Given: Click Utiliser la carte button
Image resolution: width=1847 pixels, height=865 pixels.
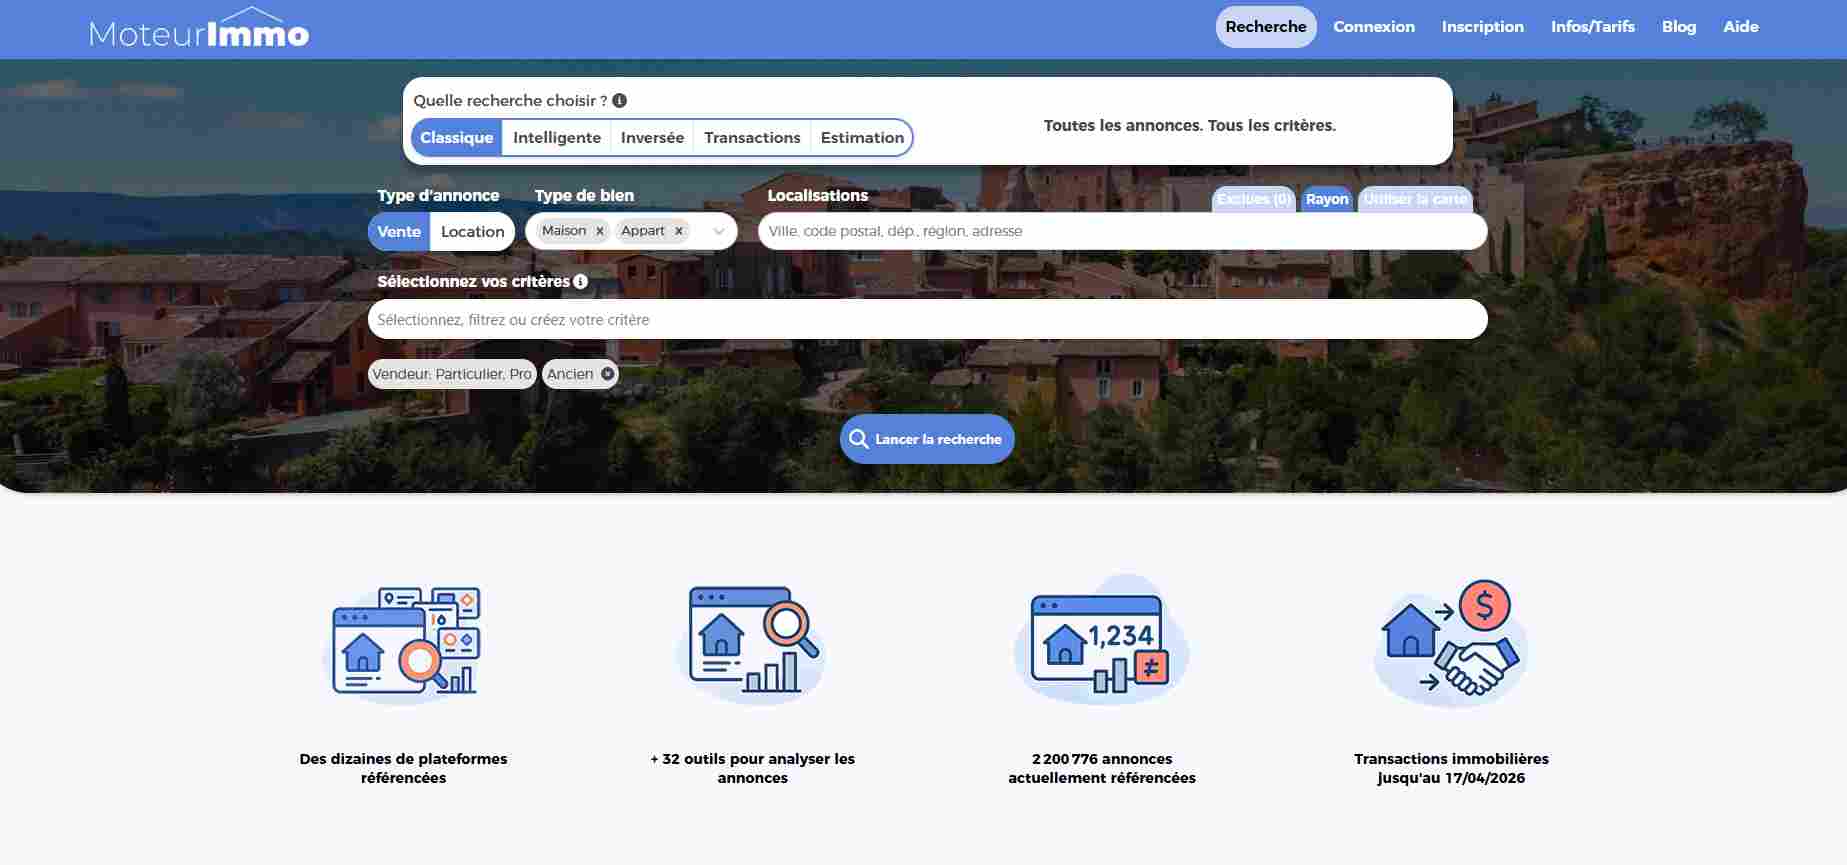Looking at the screenshot, I should [x=1415, y=199].
